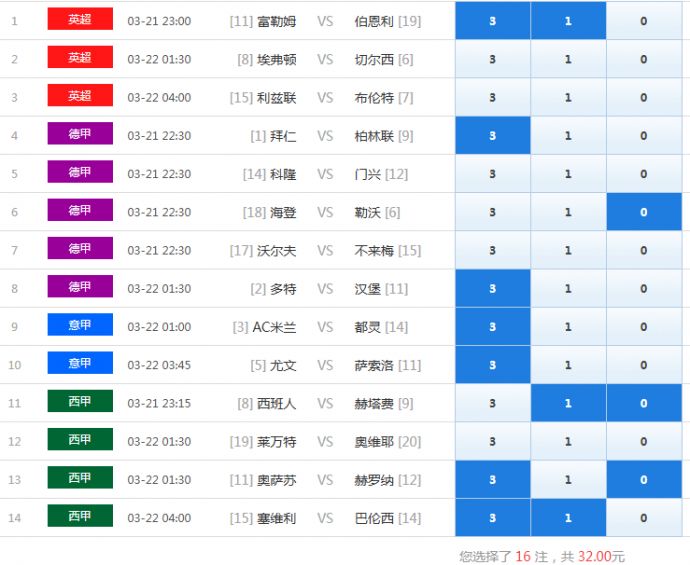This screenshot has height=565, width=690.
Task: Choose 0 (away win) for 科隆 vs 门兴
Action: click(643, 174)
